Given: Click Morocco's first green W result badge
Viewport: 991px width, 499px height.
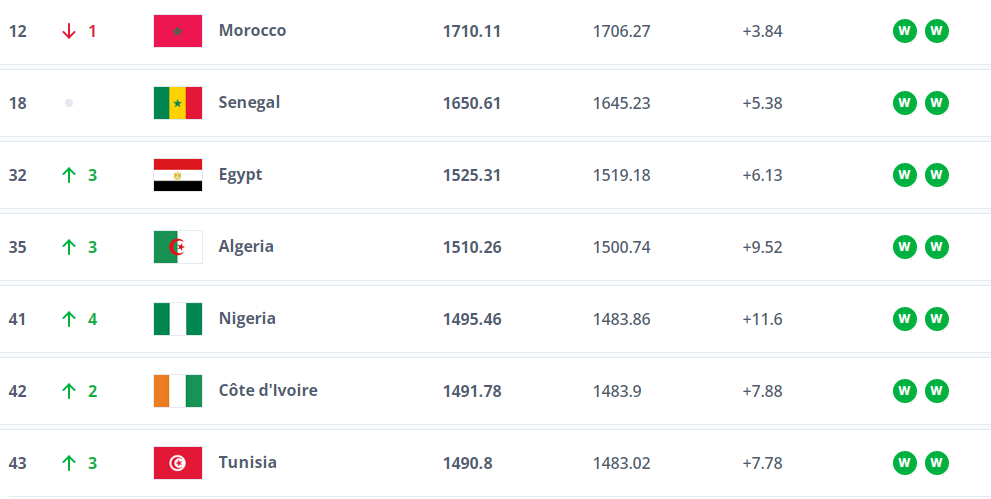Looking at the screenshot, I should (904, 31).
